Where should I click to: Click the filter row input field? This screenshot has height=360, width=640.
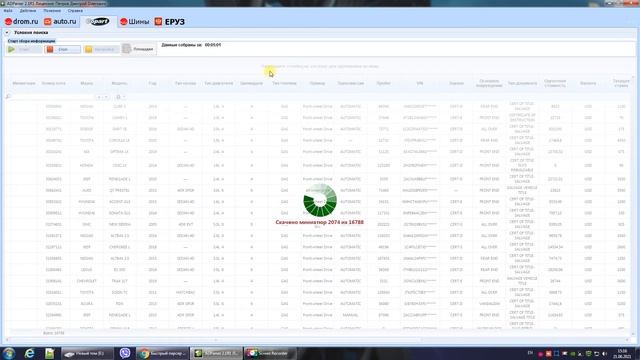pos(53,97)
